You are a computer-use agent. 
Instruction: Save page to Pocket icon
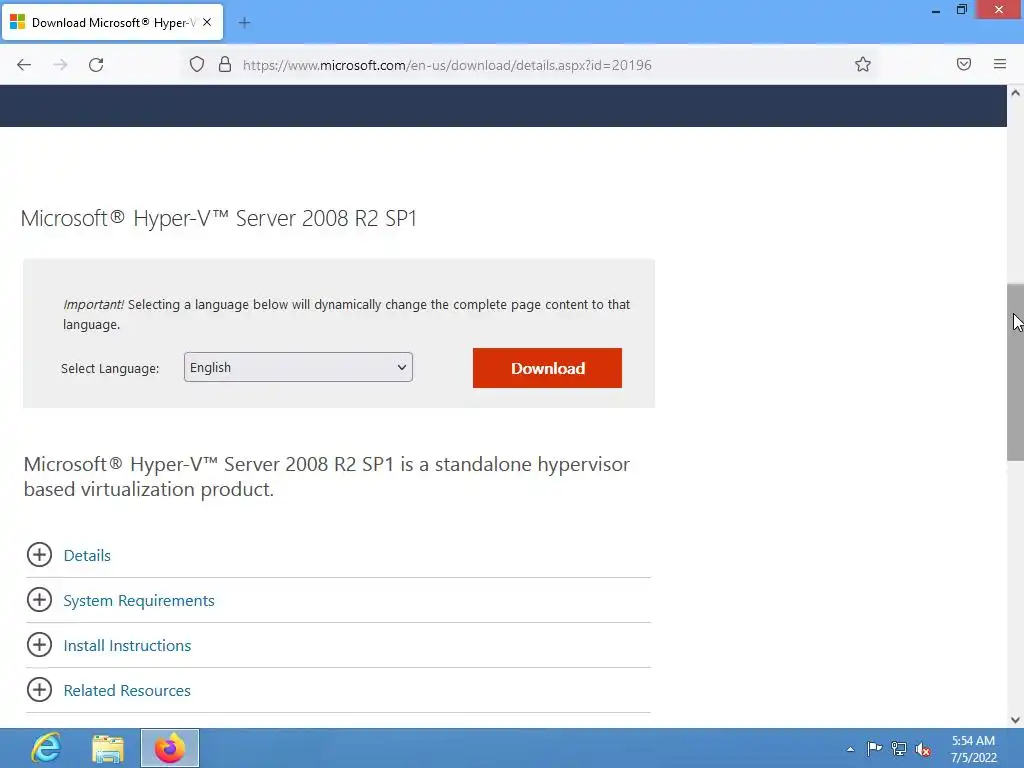[964, 64]
